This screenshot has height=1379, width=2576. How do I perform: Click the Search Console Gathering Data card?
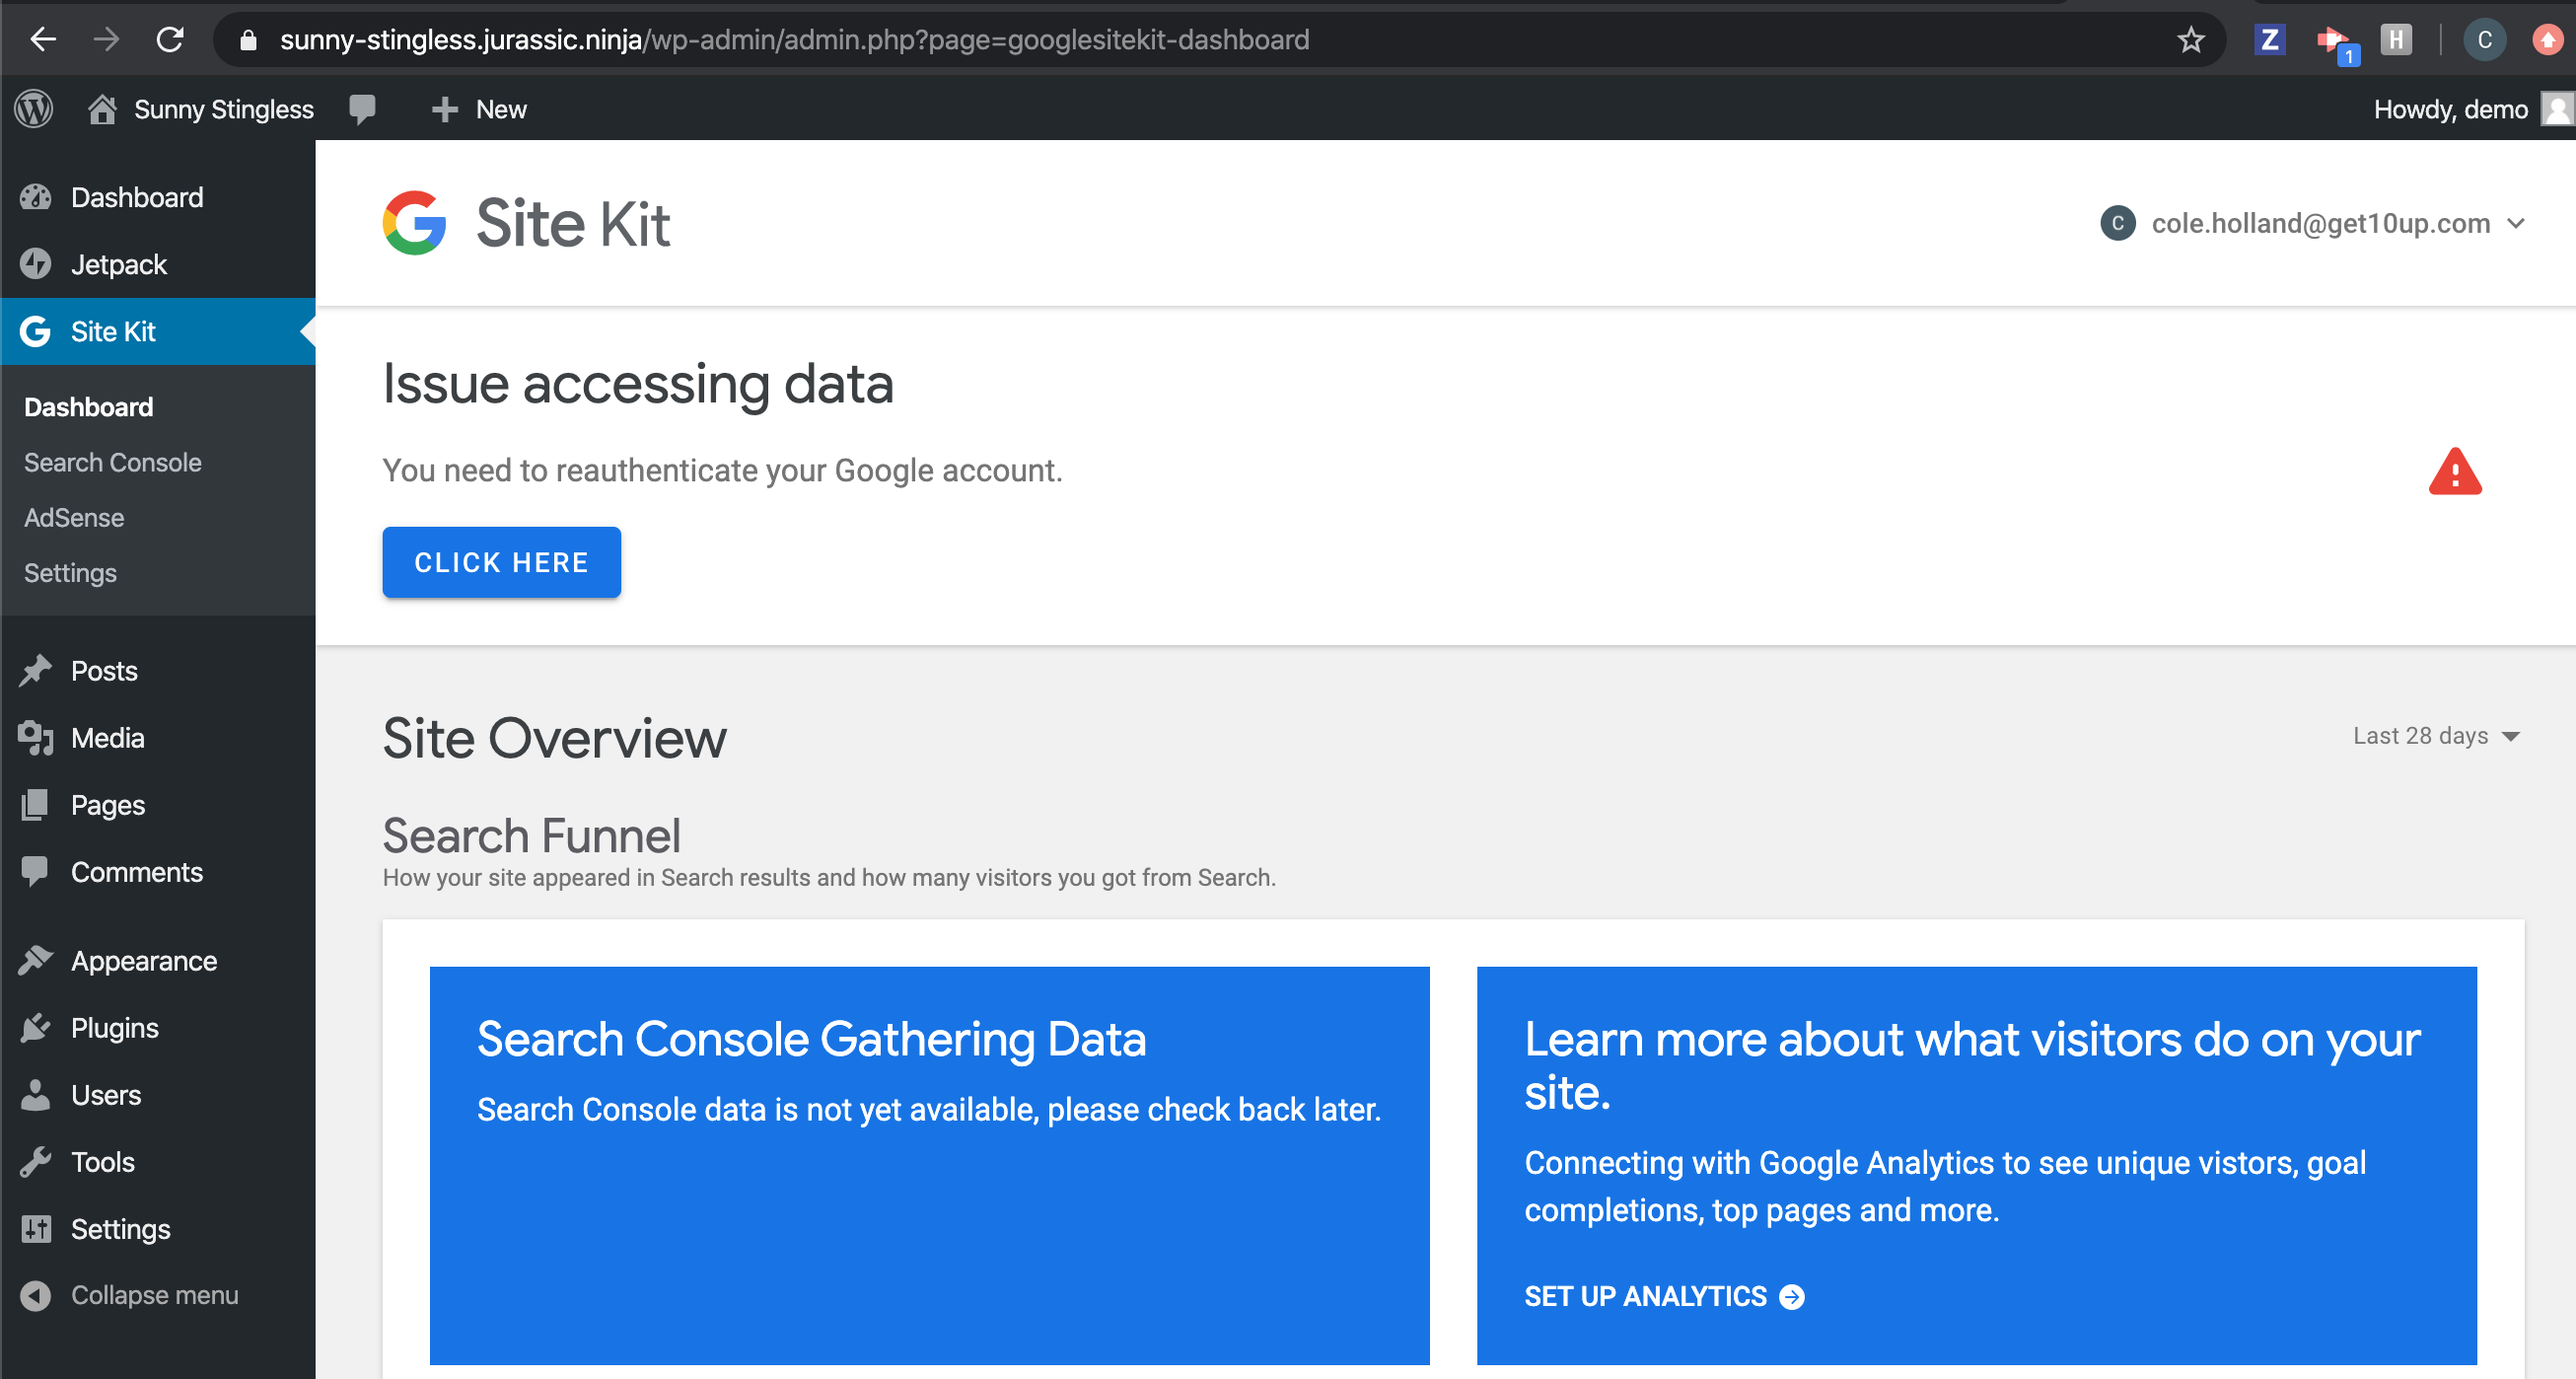(929, 1165)
